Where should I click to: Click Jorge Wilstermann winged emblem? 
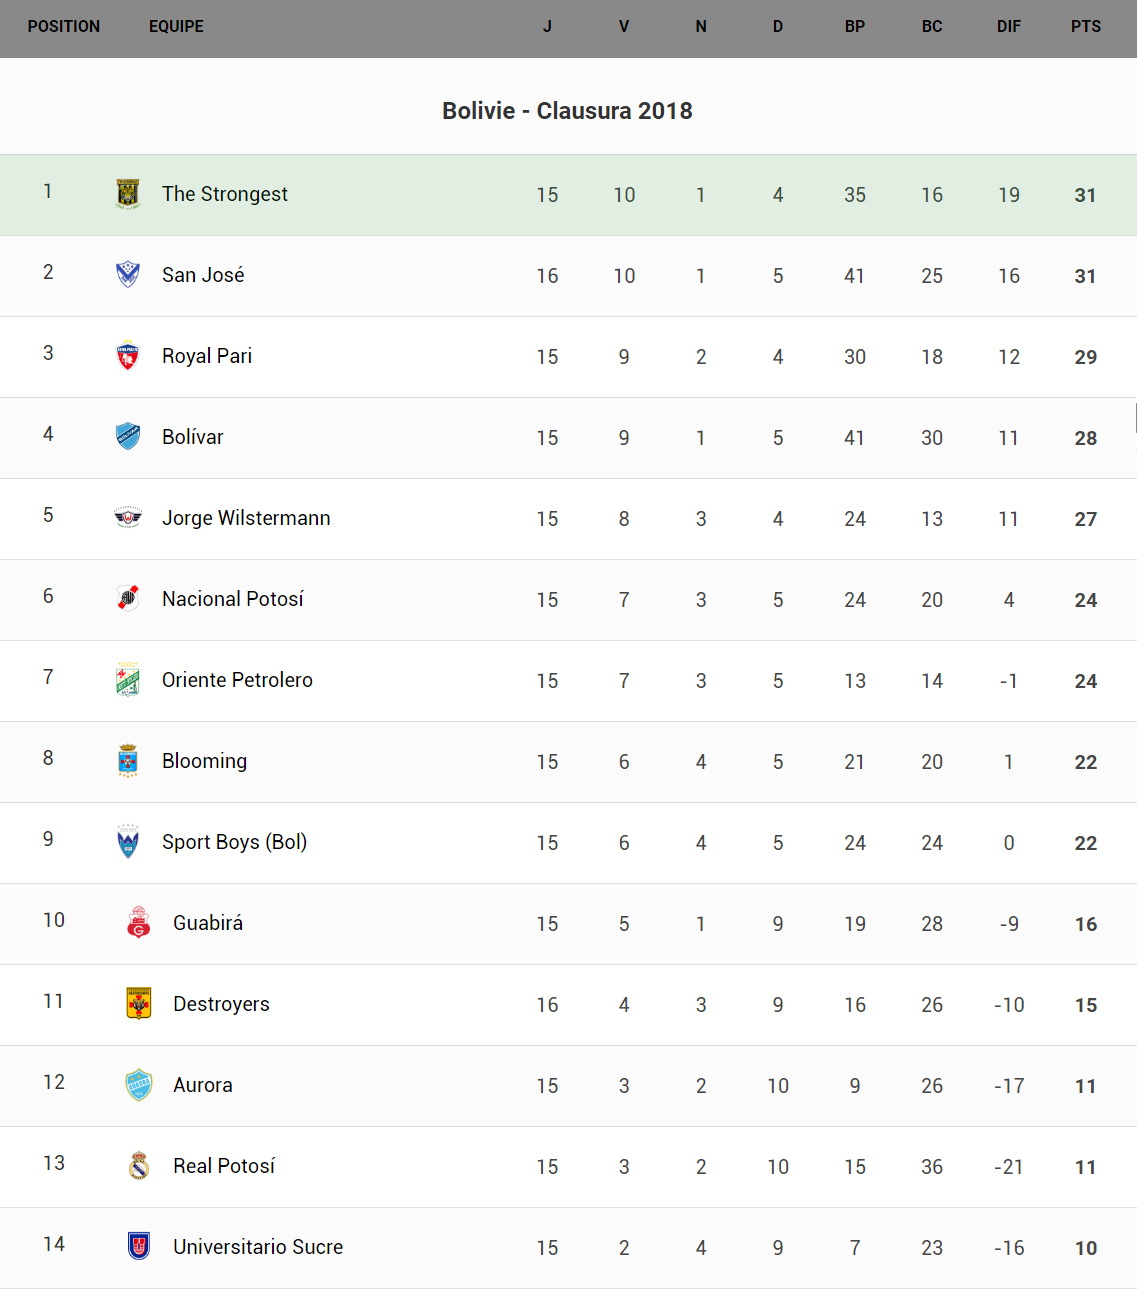pyautogui.click(x=128, y=517)
